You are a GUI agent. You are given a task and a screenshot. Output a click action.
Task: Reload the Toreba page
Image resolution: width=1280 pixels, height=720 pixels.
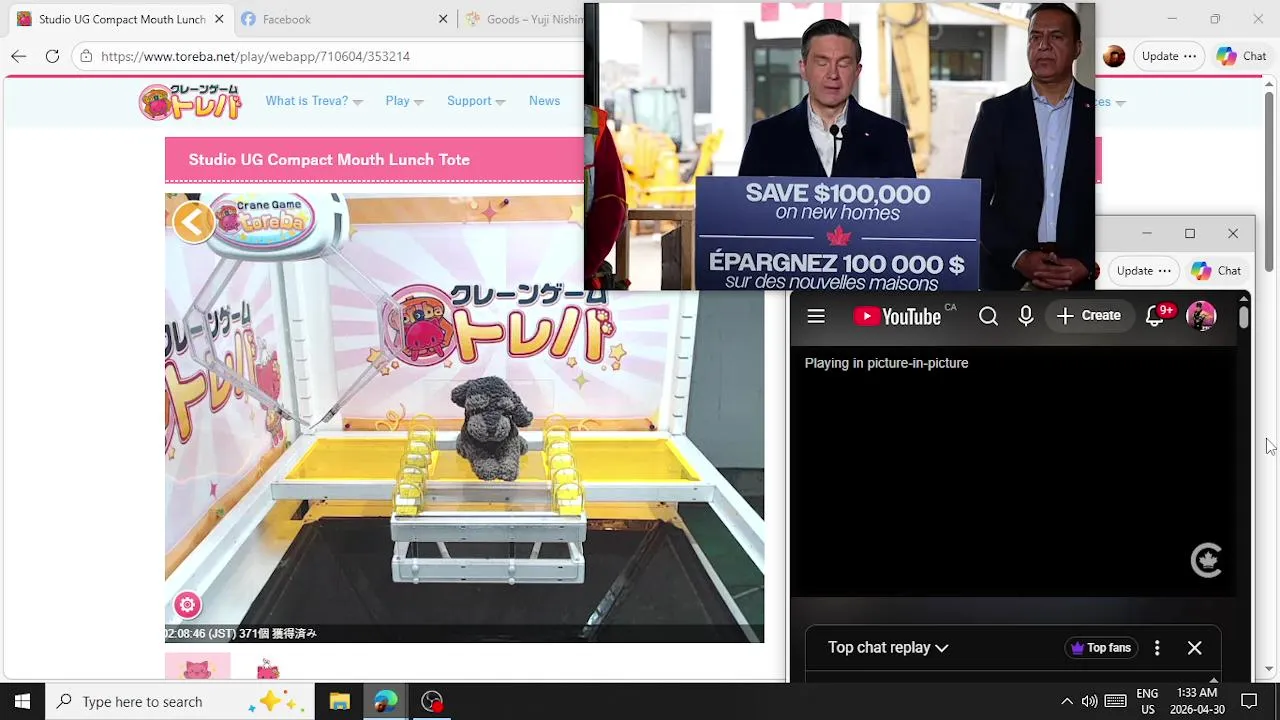[x=52, y=56]
